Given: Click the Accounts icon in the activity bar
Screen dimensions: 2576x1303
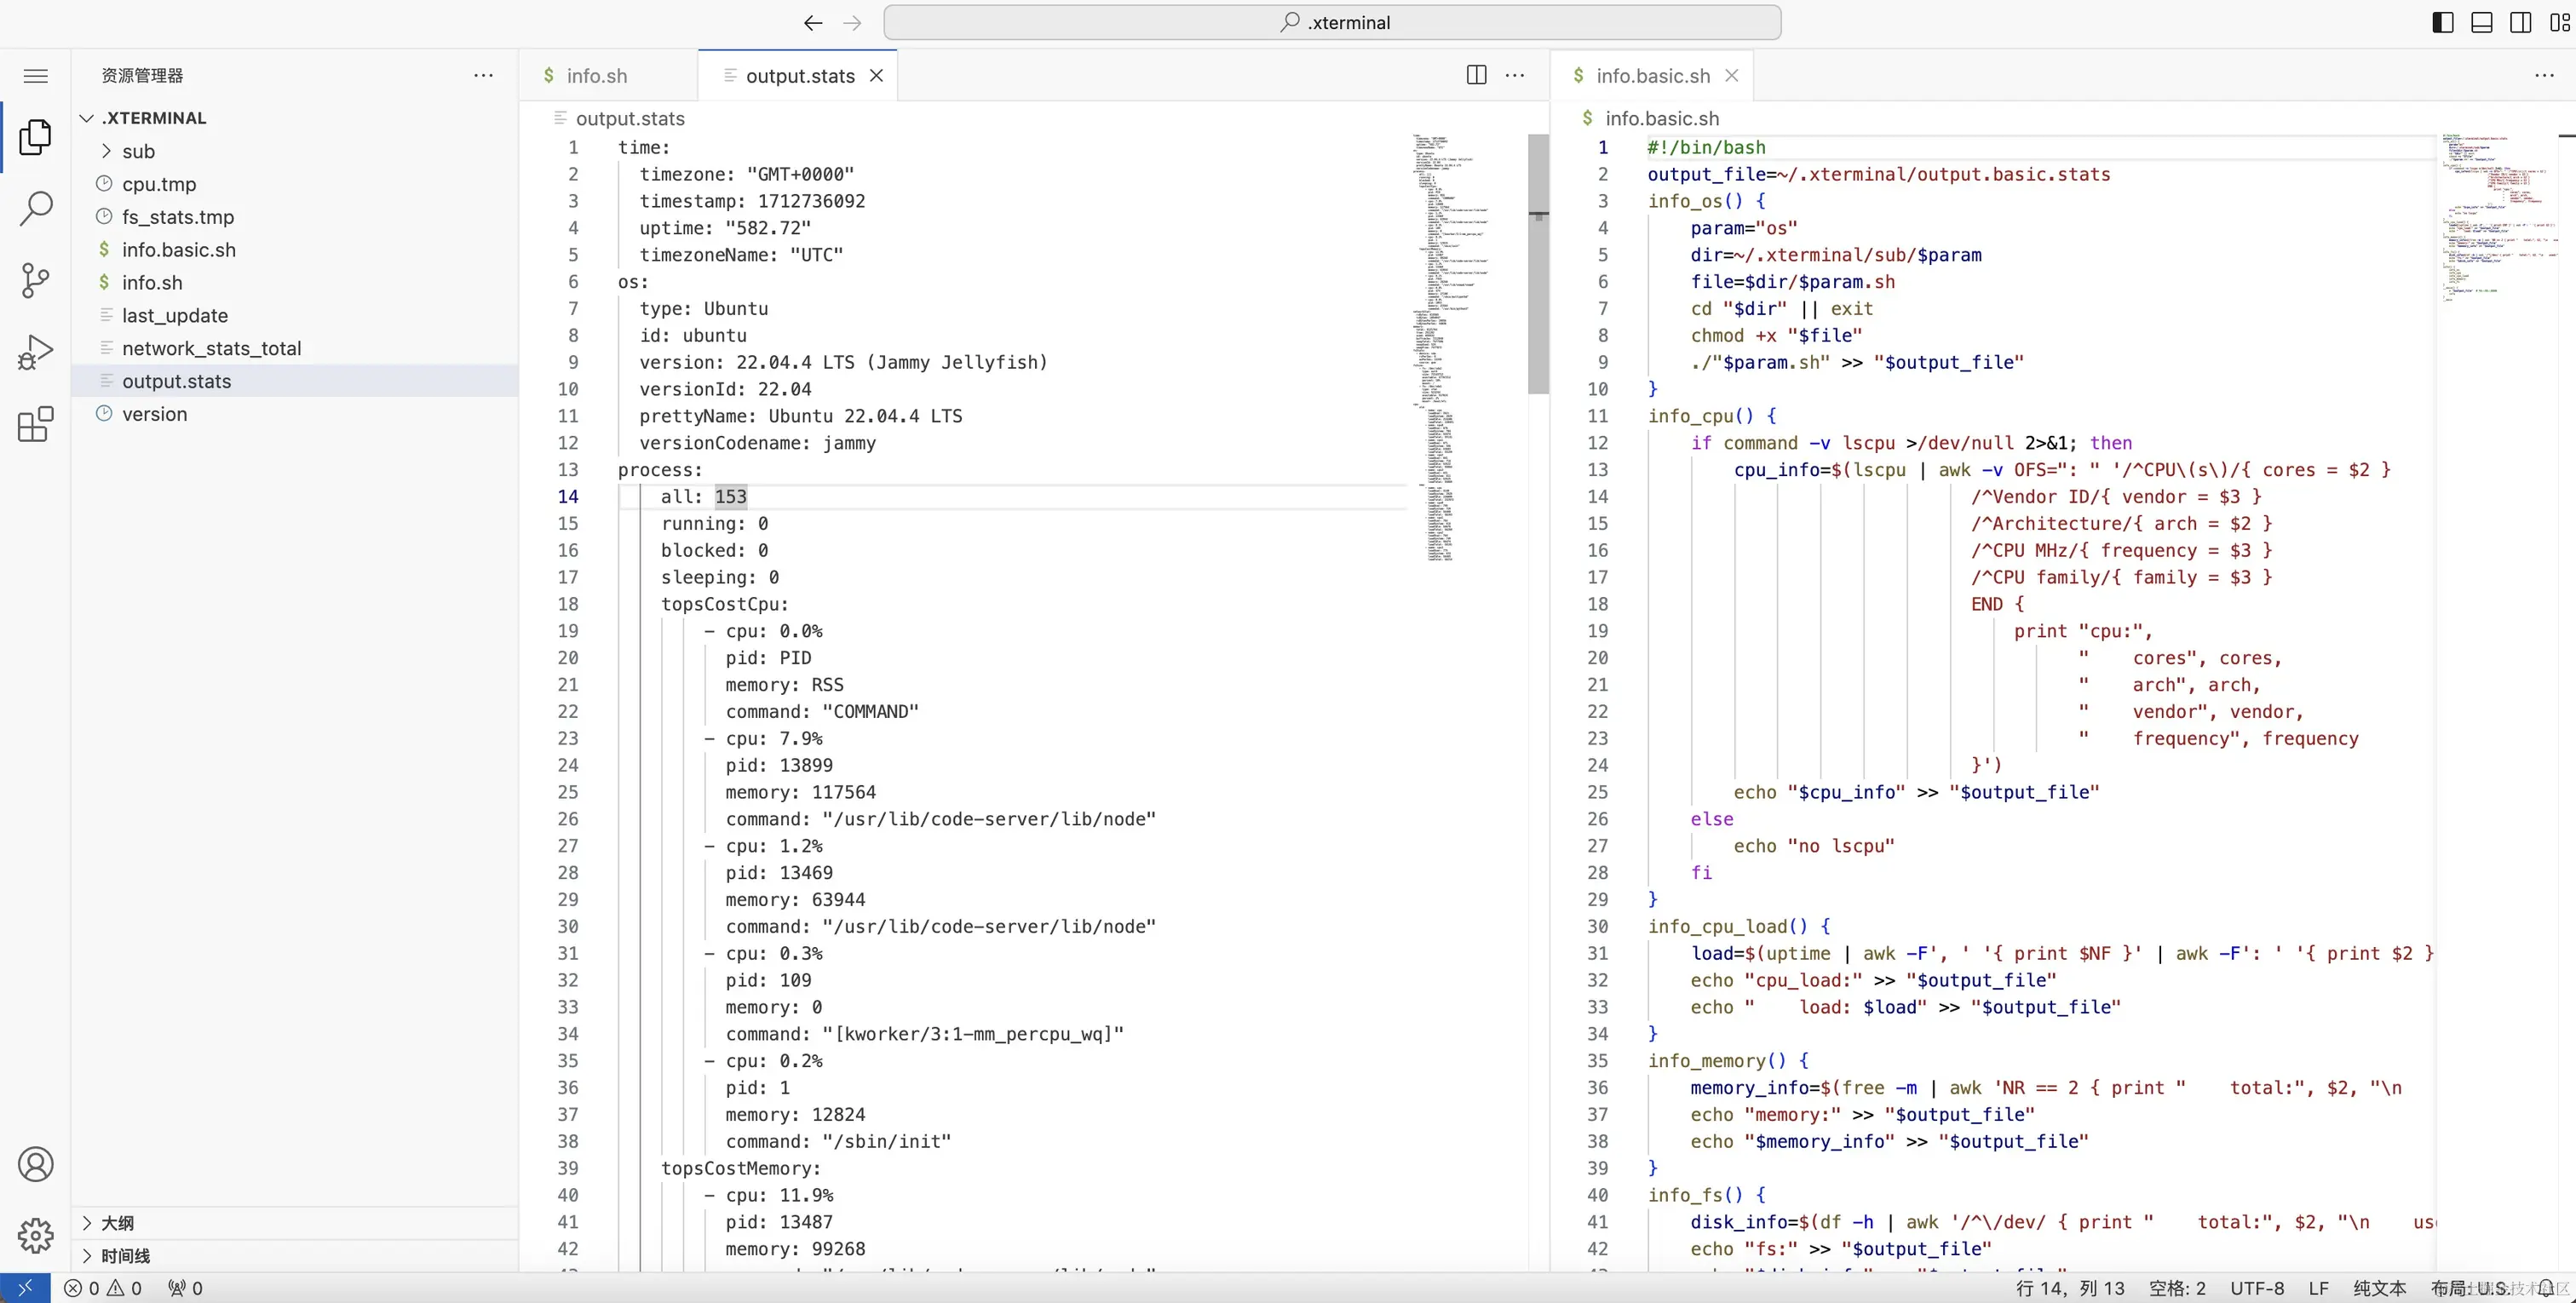Looking at the screenshot, I should pos(36,1164).
